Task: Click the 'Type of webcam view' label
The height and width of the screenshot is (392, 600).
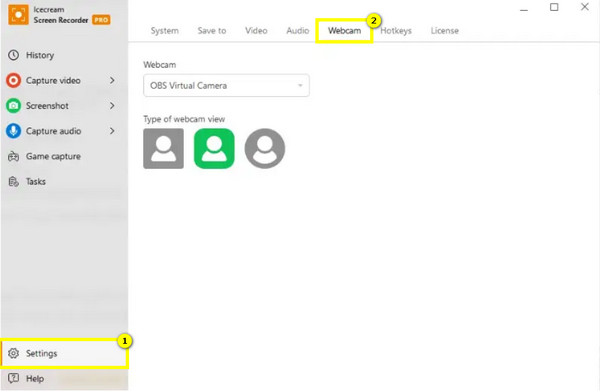Action: tap(184, 119)
